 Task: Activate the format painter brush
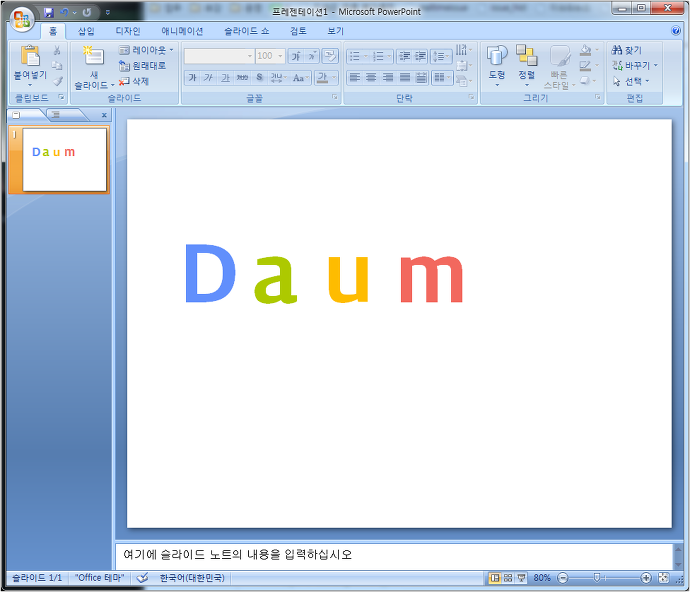coord(57,81)
